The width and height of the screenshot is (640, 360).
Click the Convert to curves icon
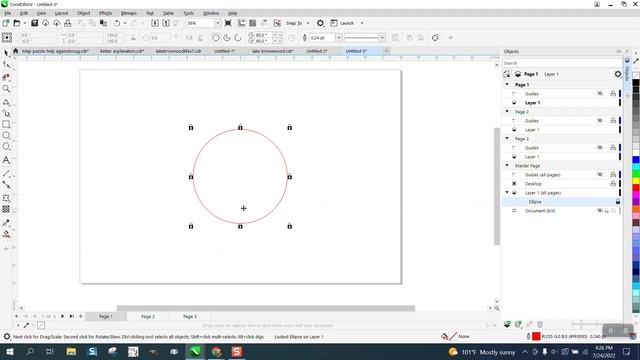click(x=435, y=38)
